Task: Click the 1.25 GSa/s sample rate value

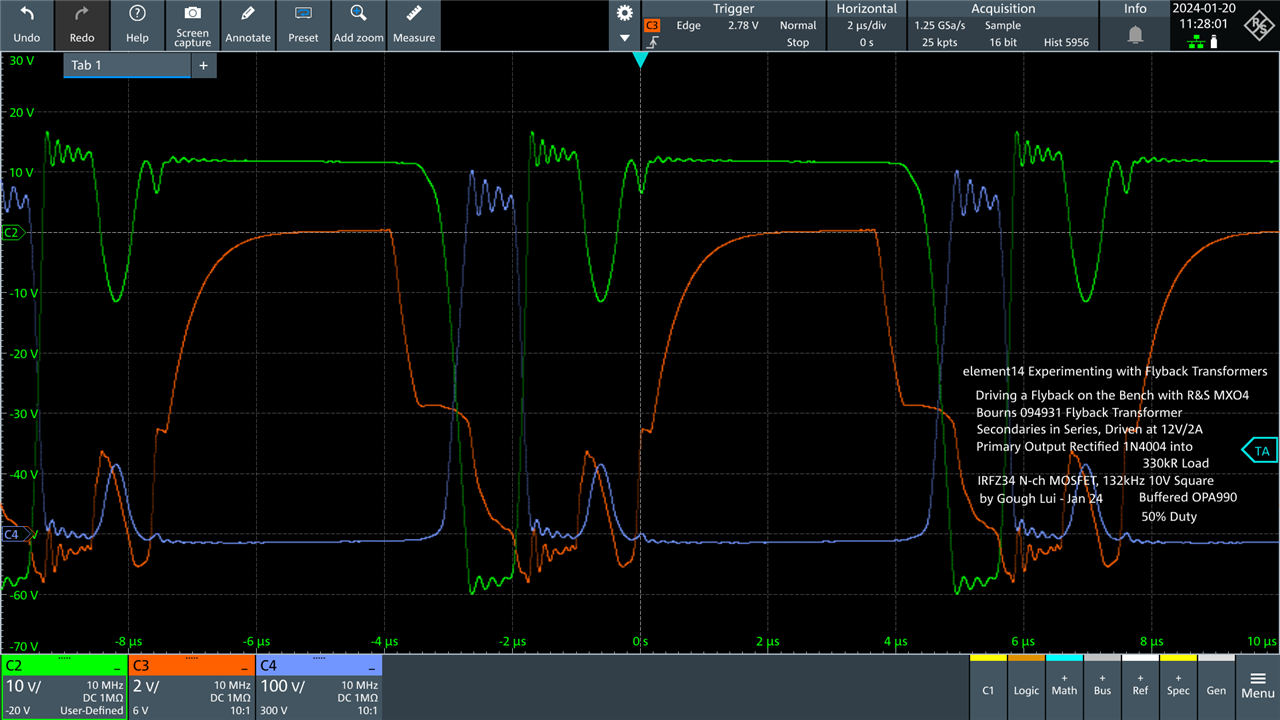Action: [939, 26]
